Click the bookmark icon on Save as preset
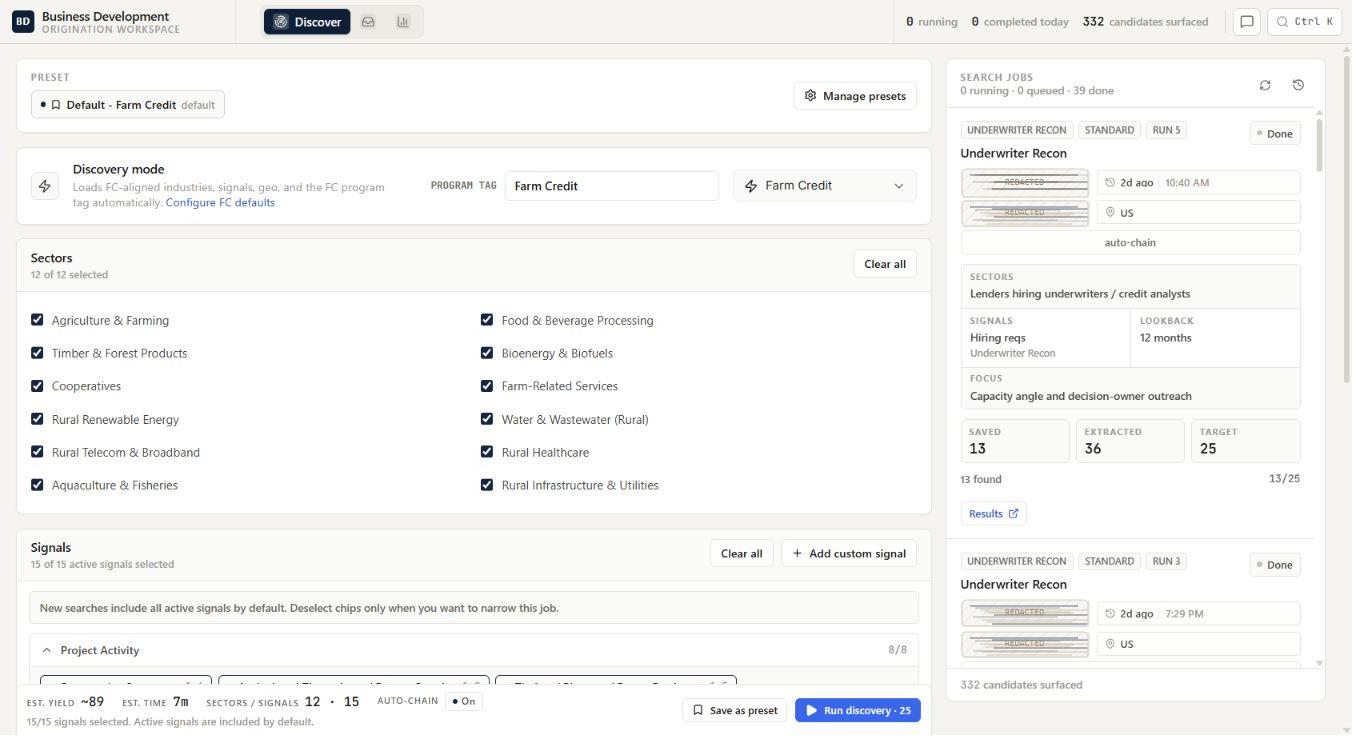 coord(698,710)
